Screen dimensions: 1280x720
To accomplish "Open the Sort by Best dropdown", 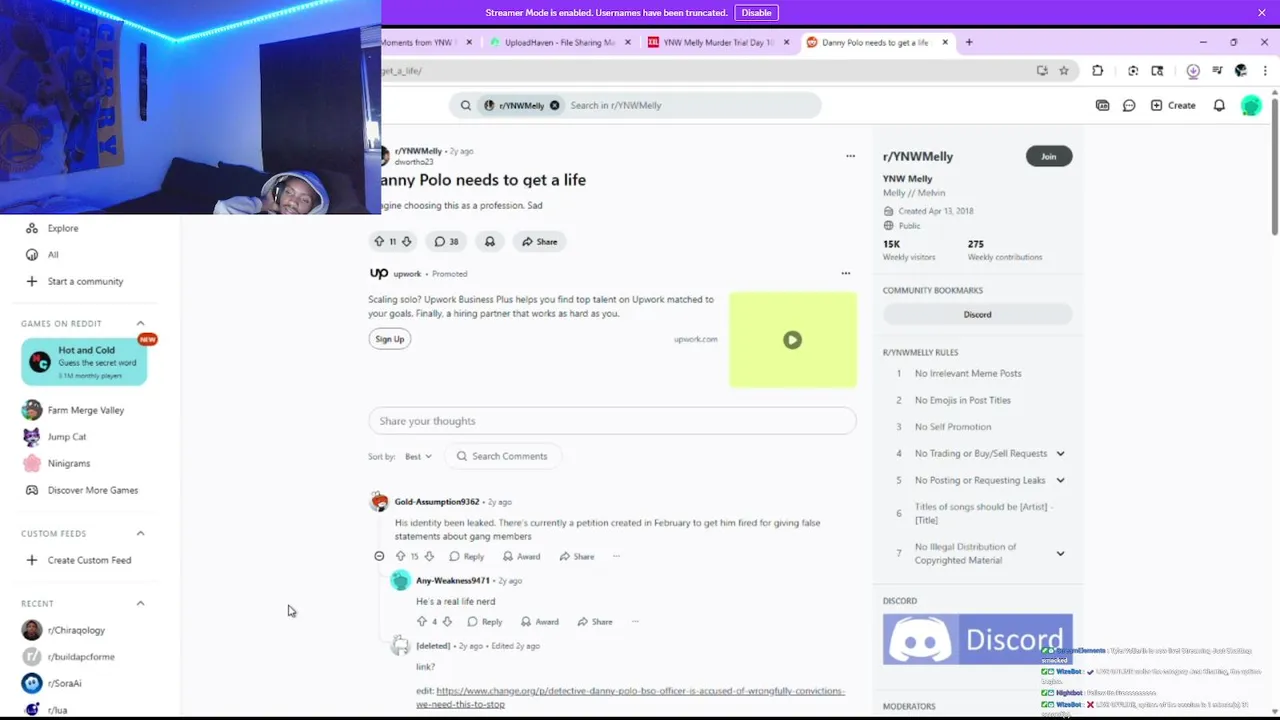I will 418,456.
